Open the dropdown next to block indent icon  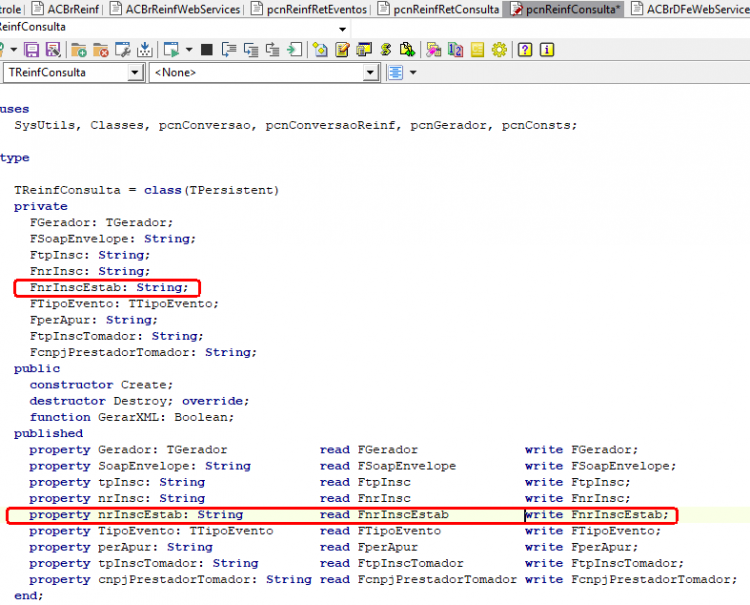413,73
